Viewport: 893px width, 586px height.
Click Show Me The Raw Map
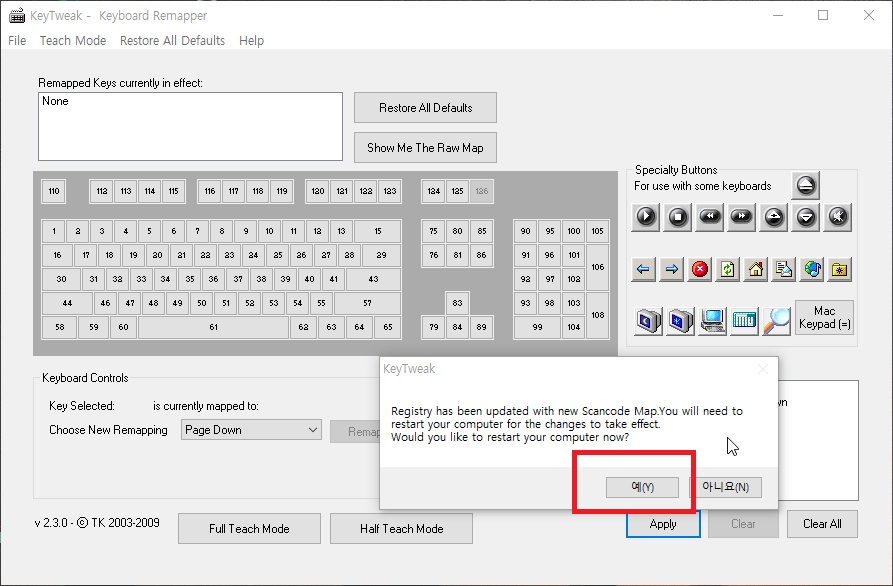click(425, 147)
